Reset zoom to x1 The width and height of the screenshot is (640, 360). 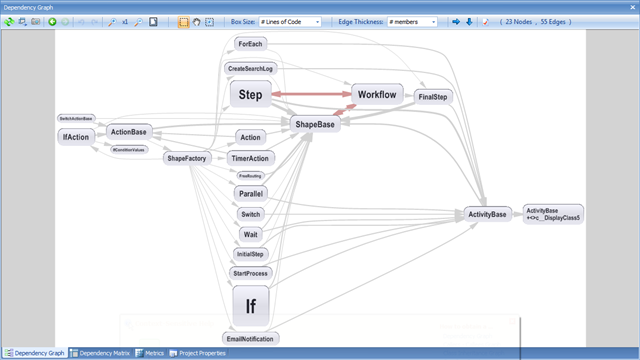click(x=125, y=22)
